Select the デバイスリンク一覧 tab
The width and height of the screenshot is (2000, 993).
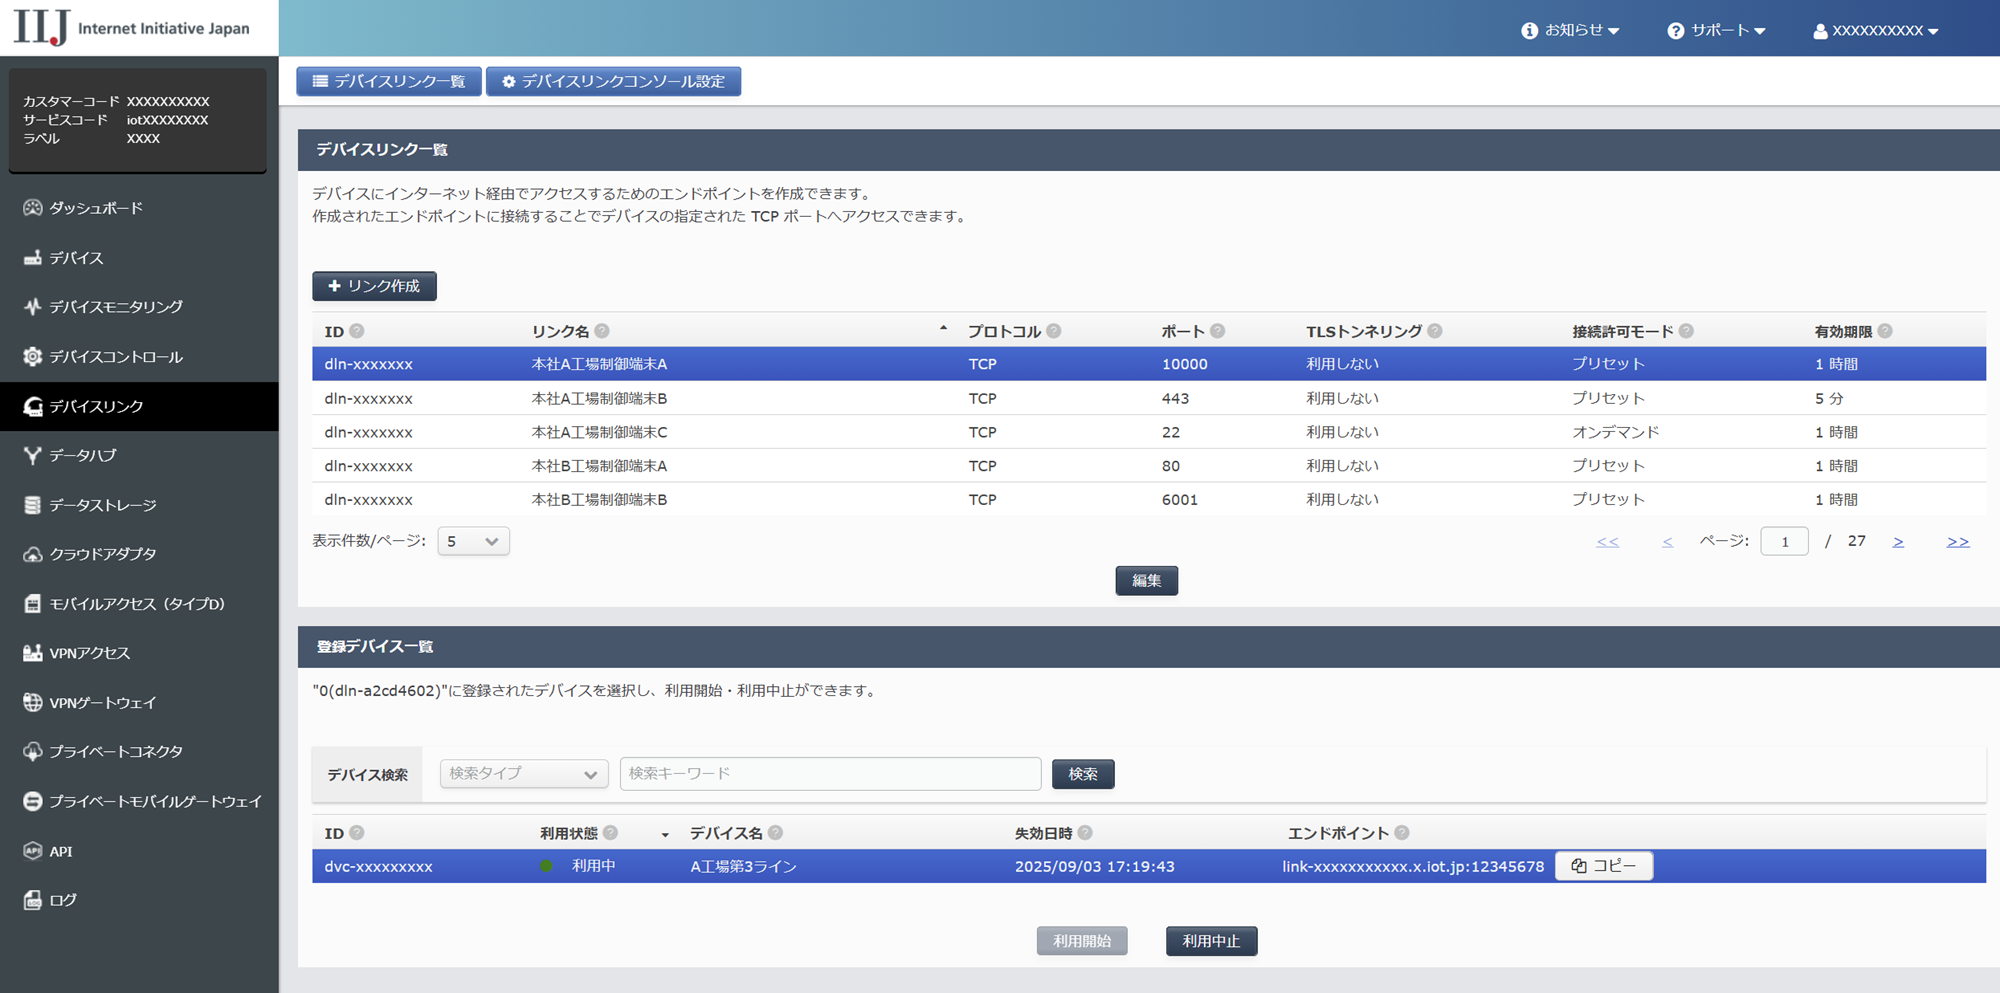[x=389, y=81]
